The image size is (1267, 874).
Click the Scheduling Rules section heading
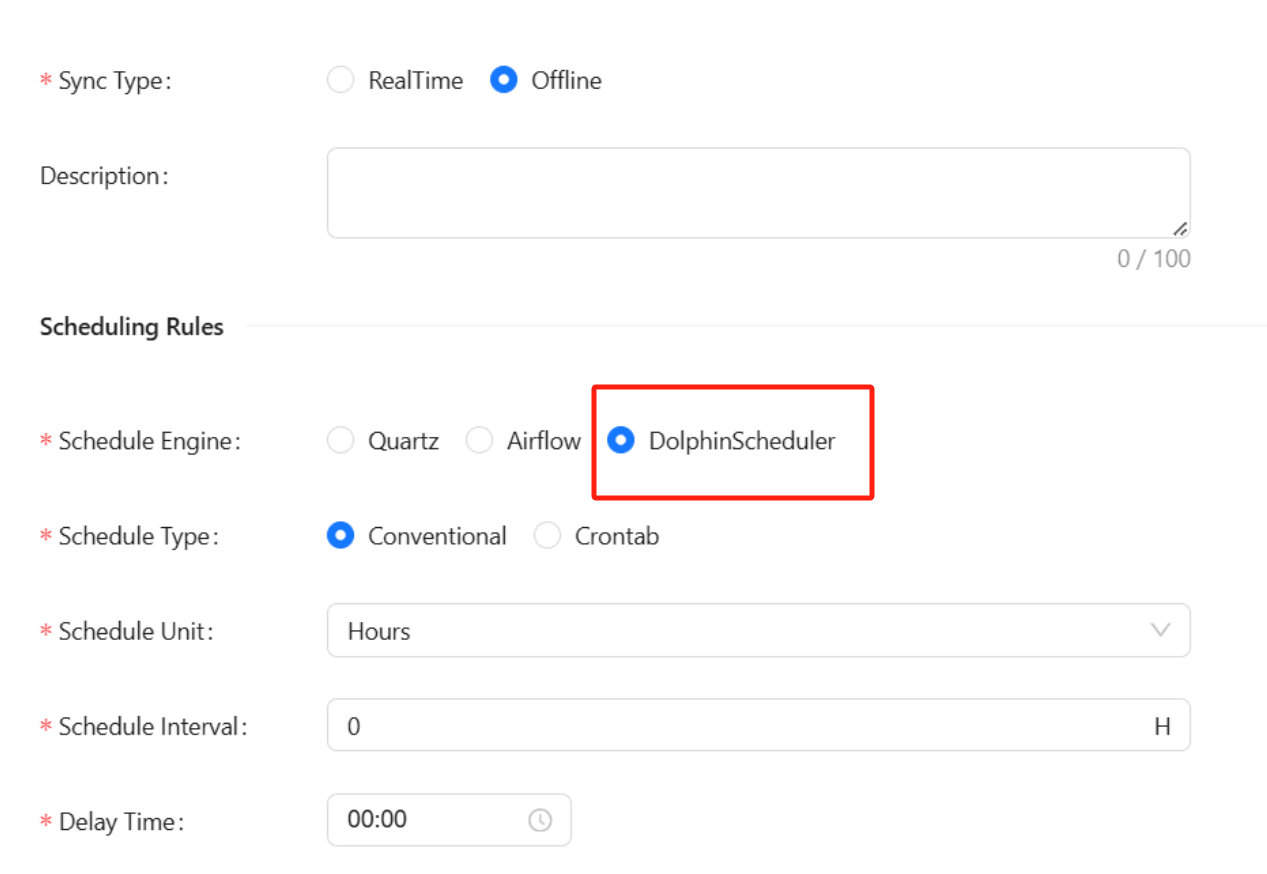click(x=131, y=327)
